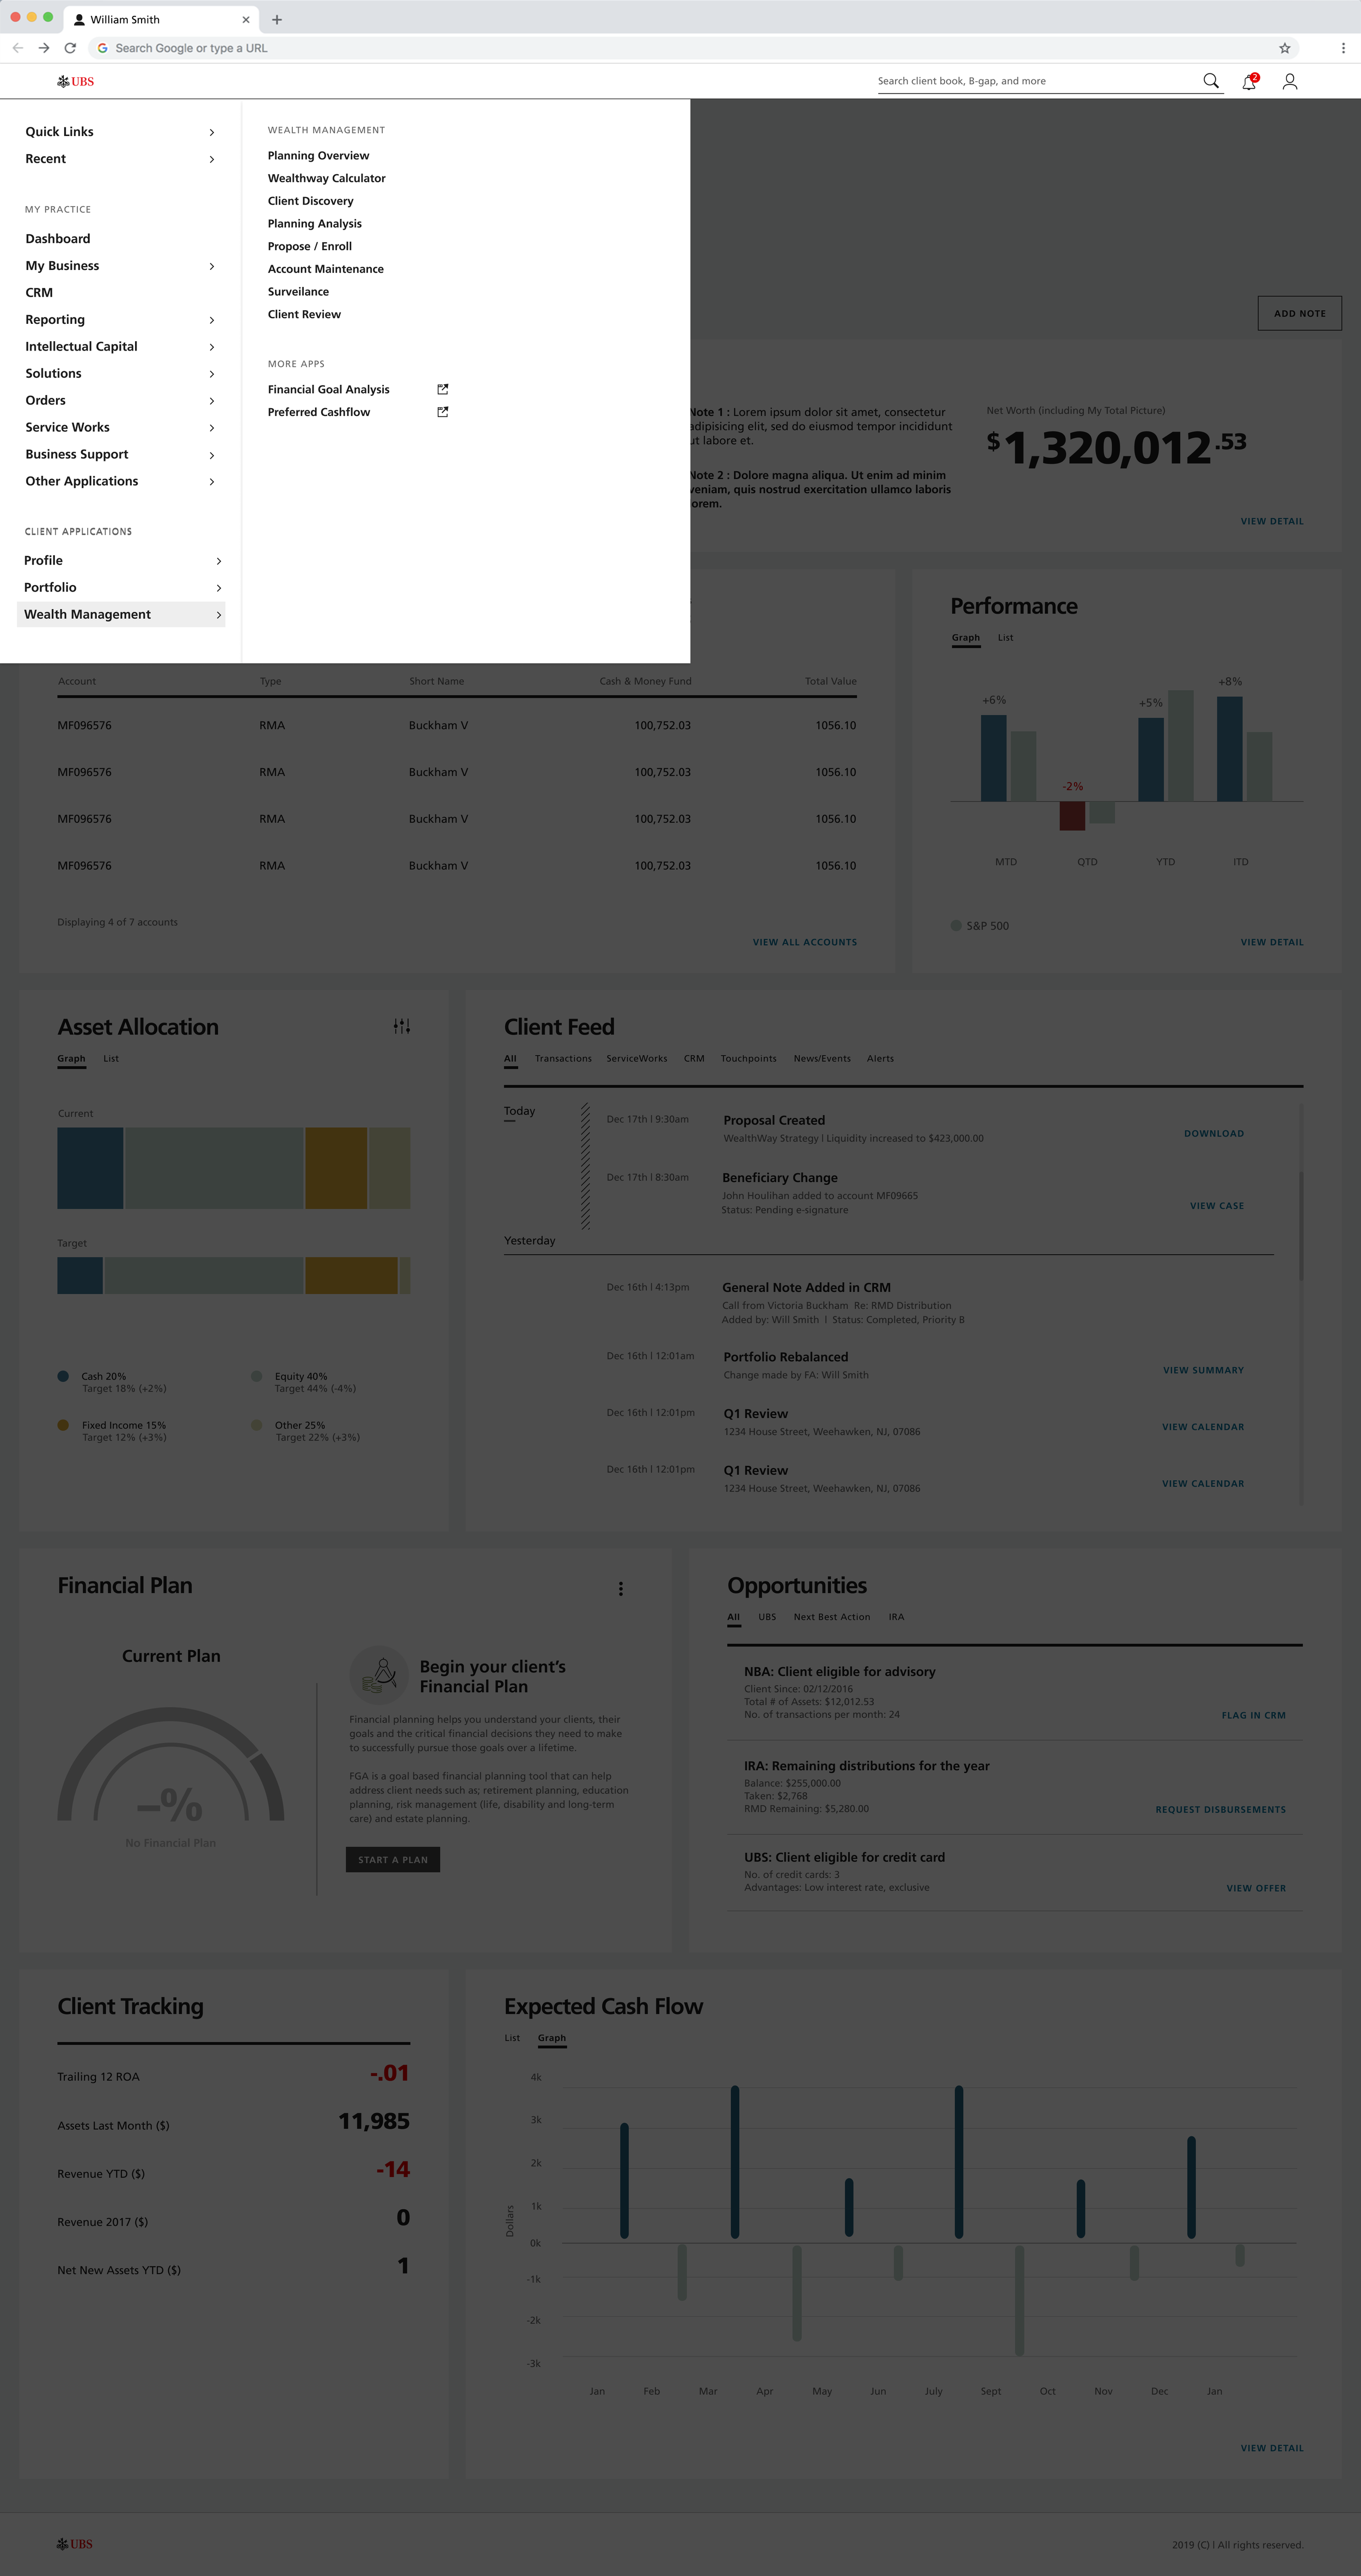Viewport: 1361px width, 2576px height.
Task: Open the user profile icon
Action: pos(1289,82)
